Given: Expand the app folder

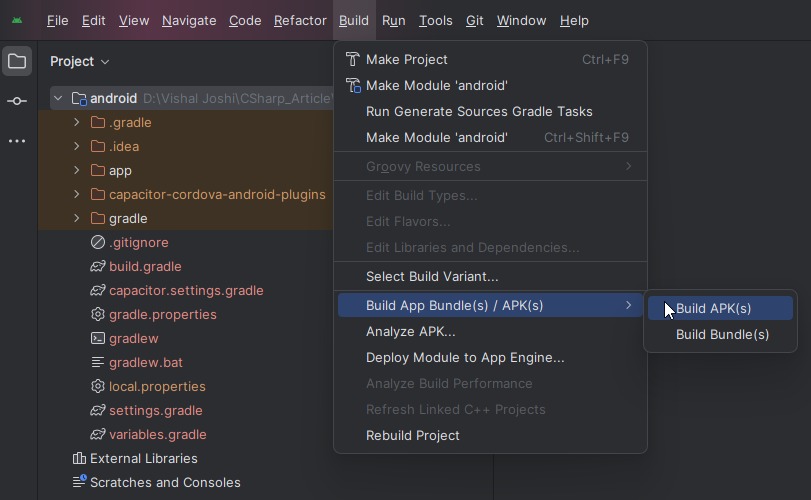Looking at the screenshot, I should click(77, 170).
